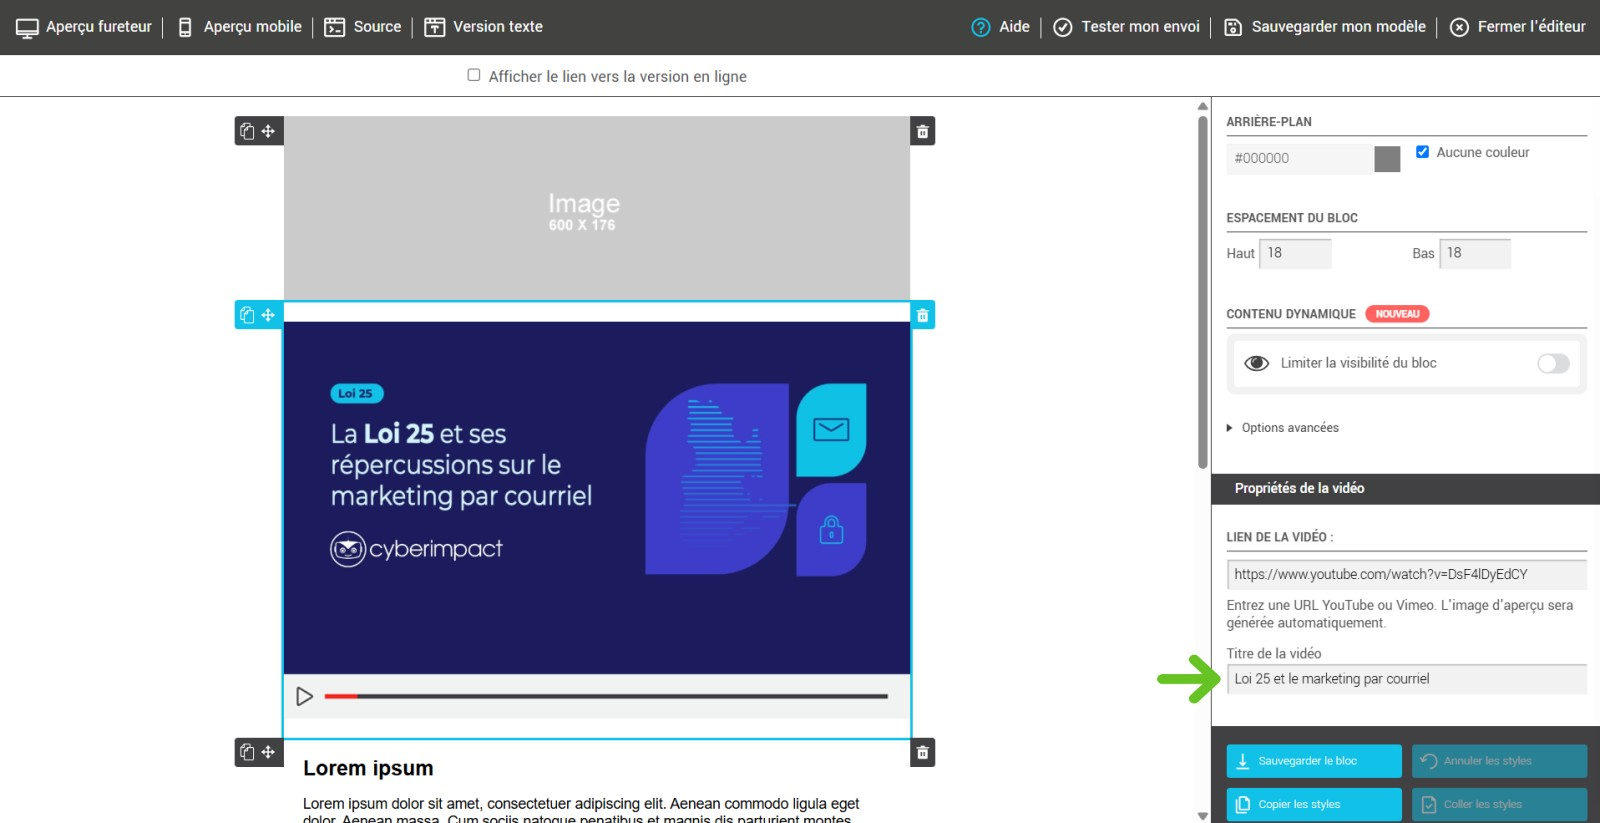This screenshot has height=823, width=1600.
Task: Open the background color swatch
Action: (1386, 159)
